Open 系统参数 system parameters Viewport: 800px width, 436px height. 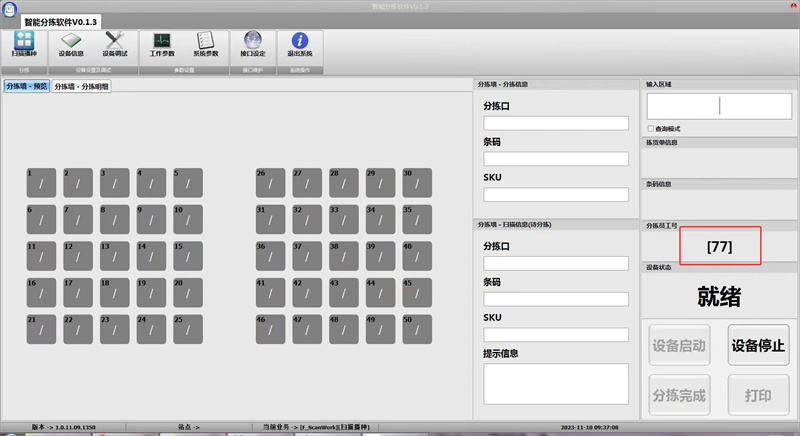click(x=206, y=44)
